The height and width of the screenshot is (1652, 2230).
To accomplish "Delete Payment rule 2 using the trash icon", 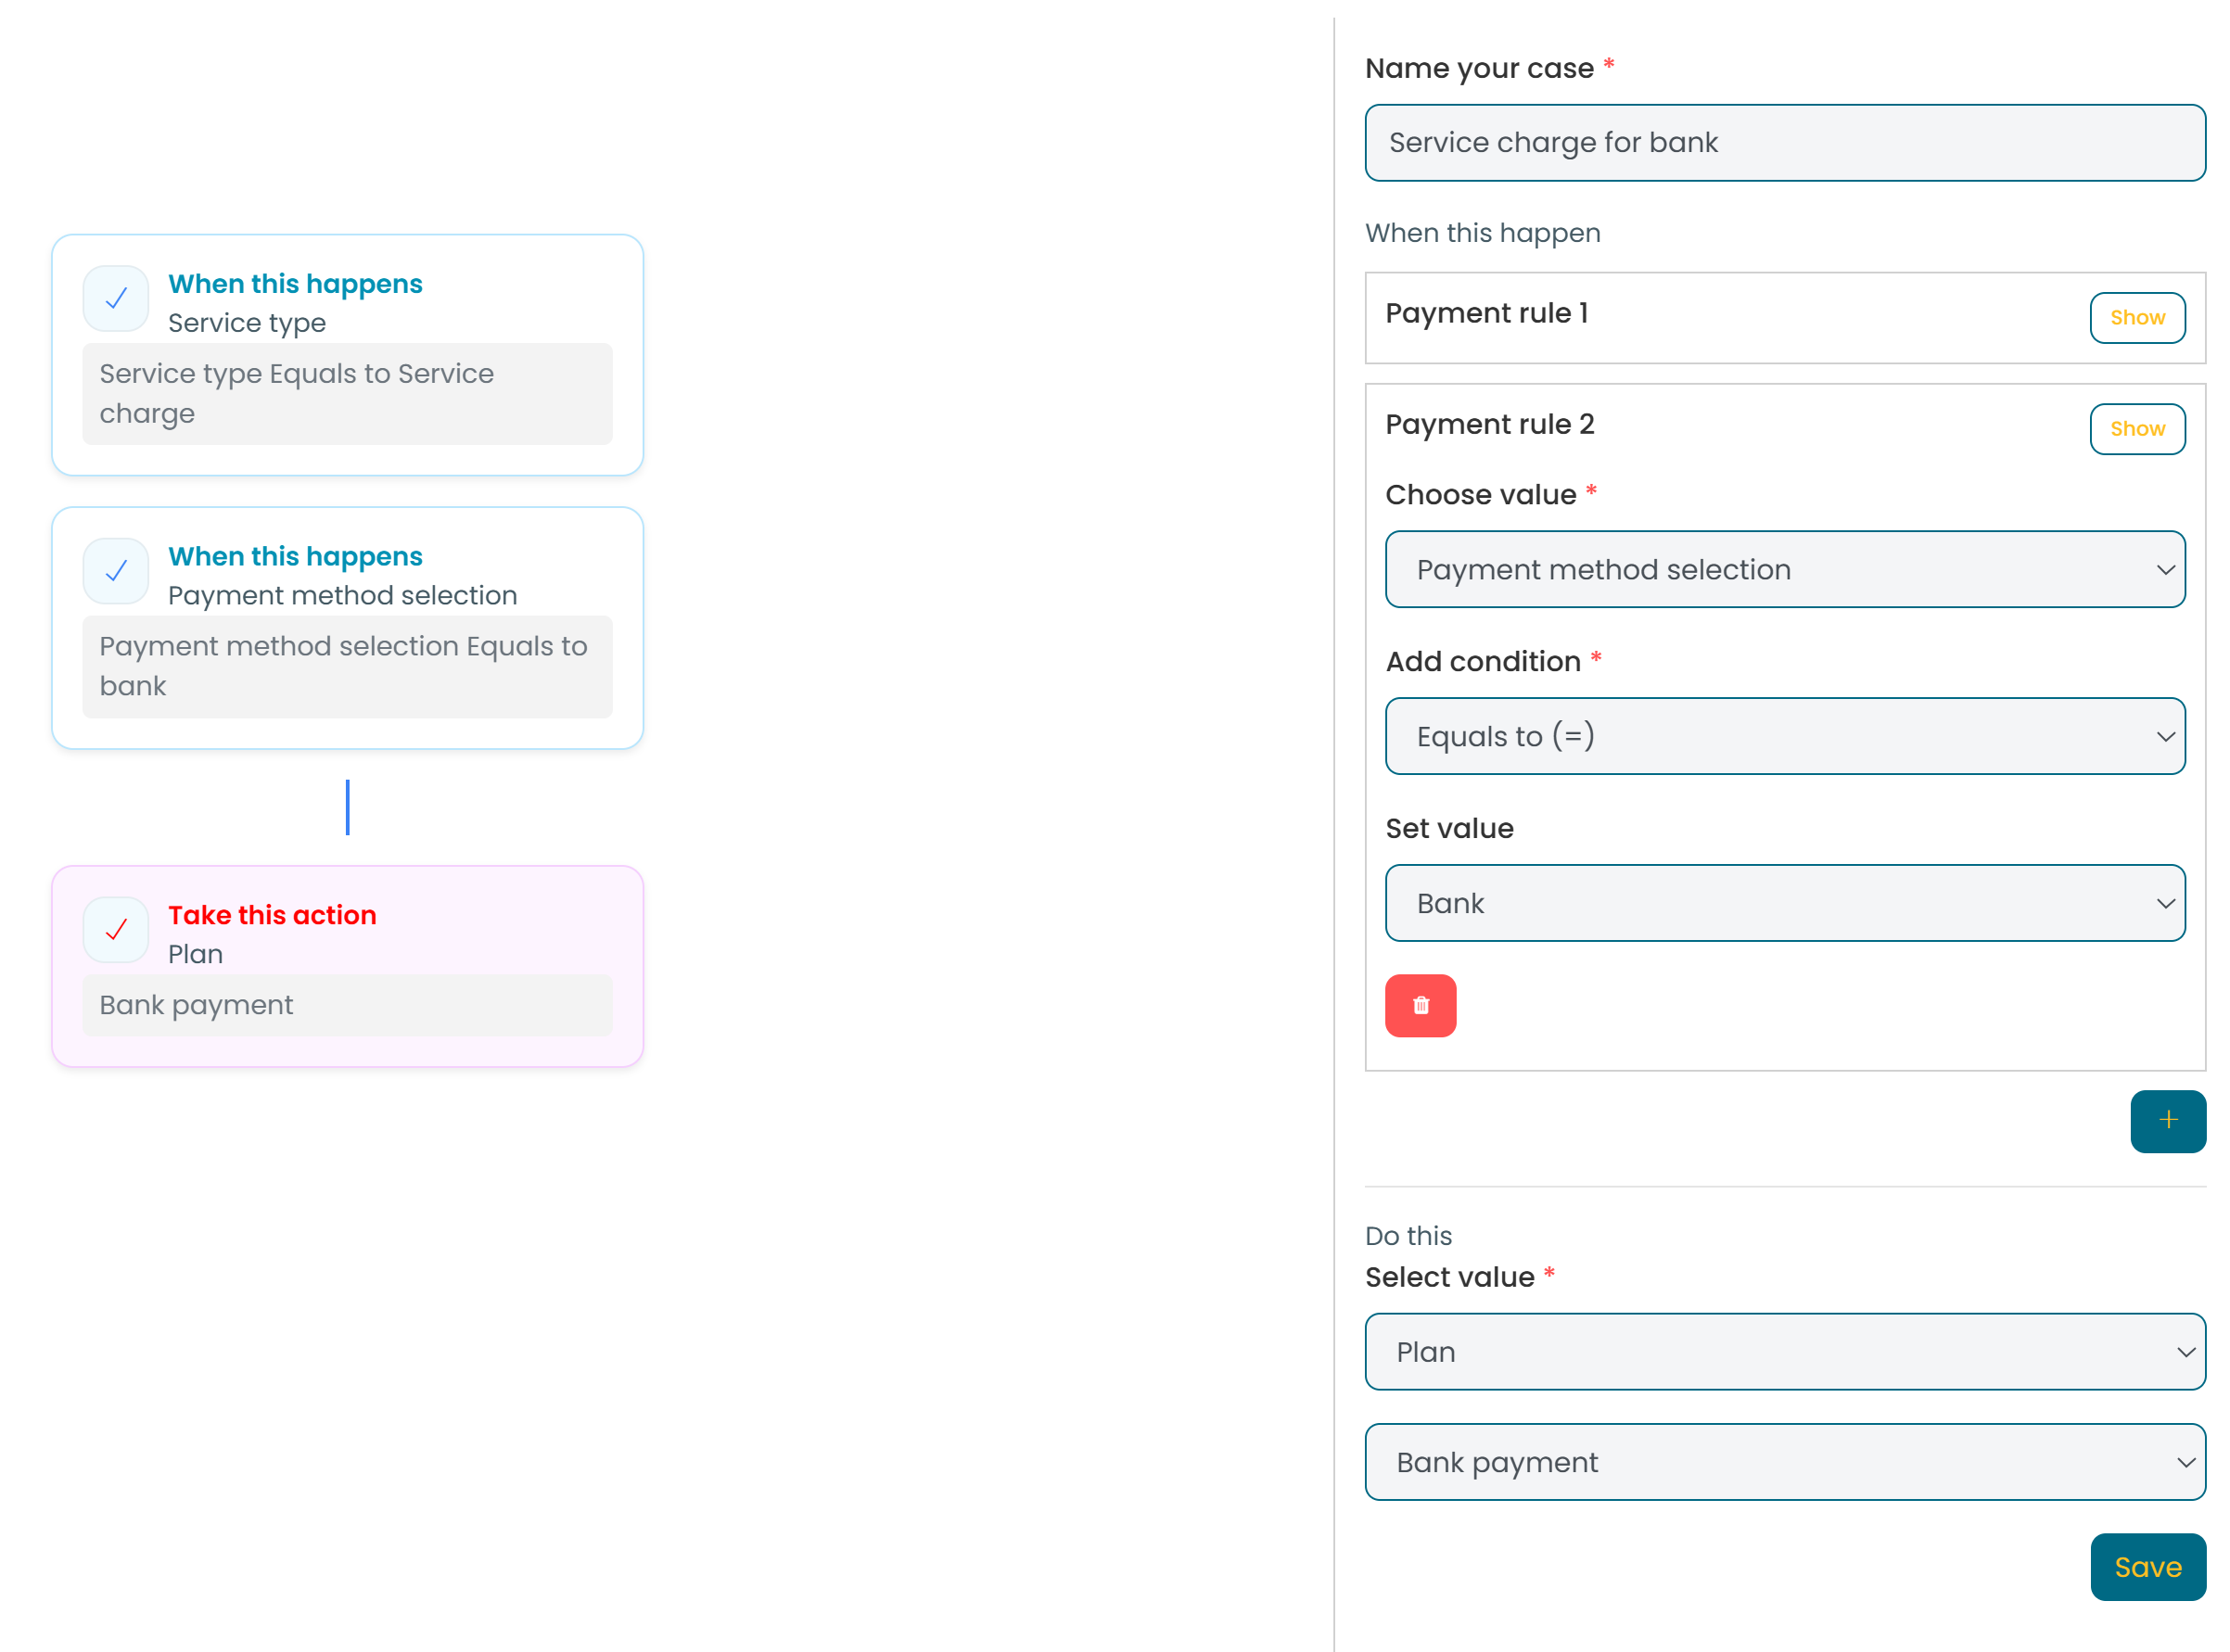I will [x=1421, y=1006].
